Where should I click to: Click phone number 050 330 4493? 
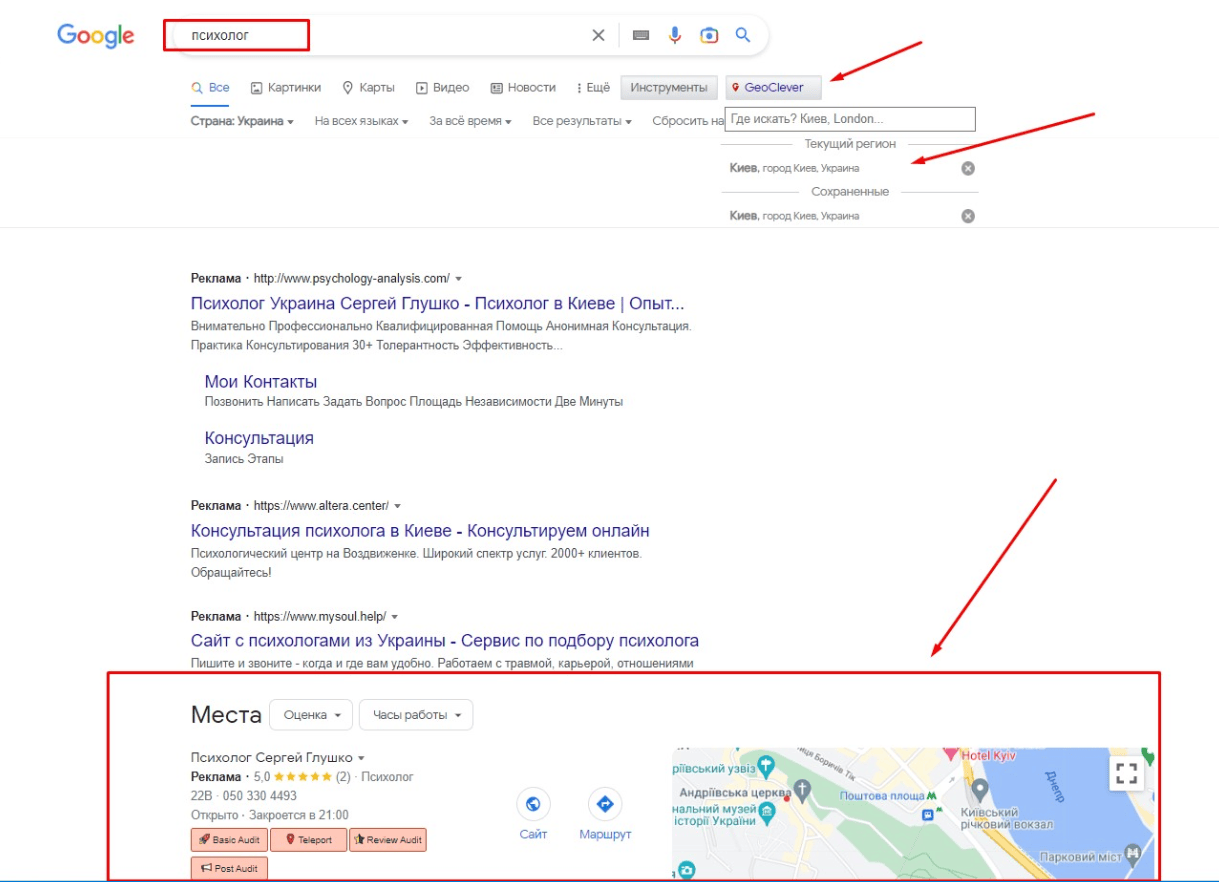(x=260, y=796)
